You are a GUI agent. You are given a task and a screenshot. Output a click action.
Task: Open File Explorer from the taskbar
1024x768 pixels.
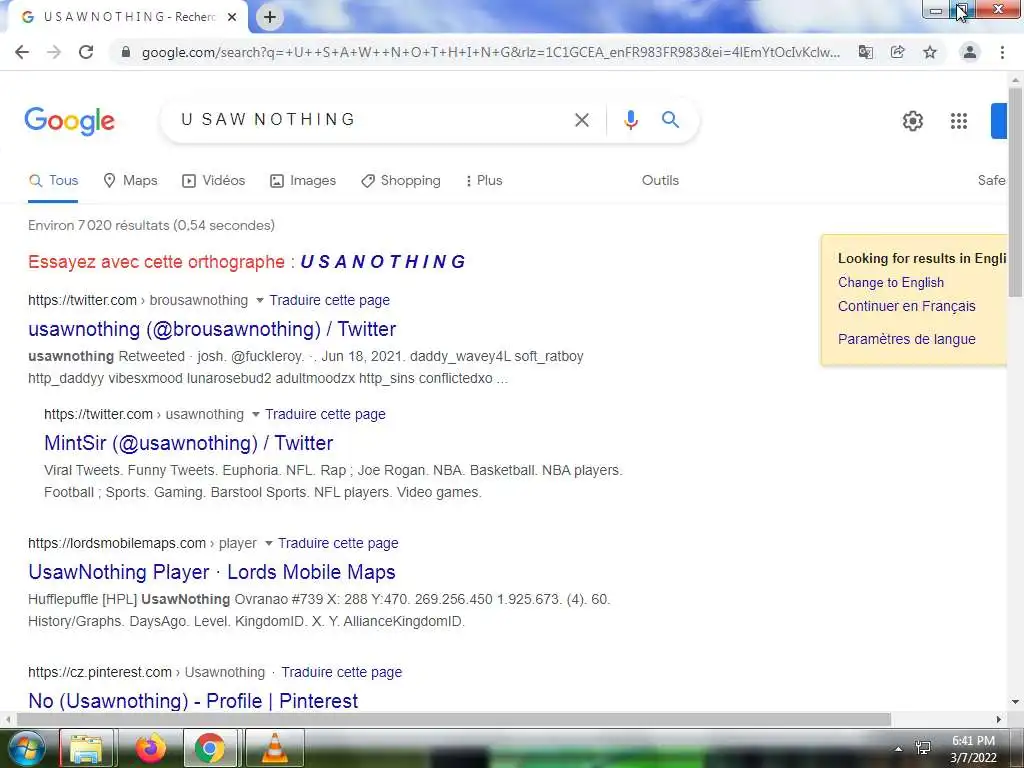[86, 749]
